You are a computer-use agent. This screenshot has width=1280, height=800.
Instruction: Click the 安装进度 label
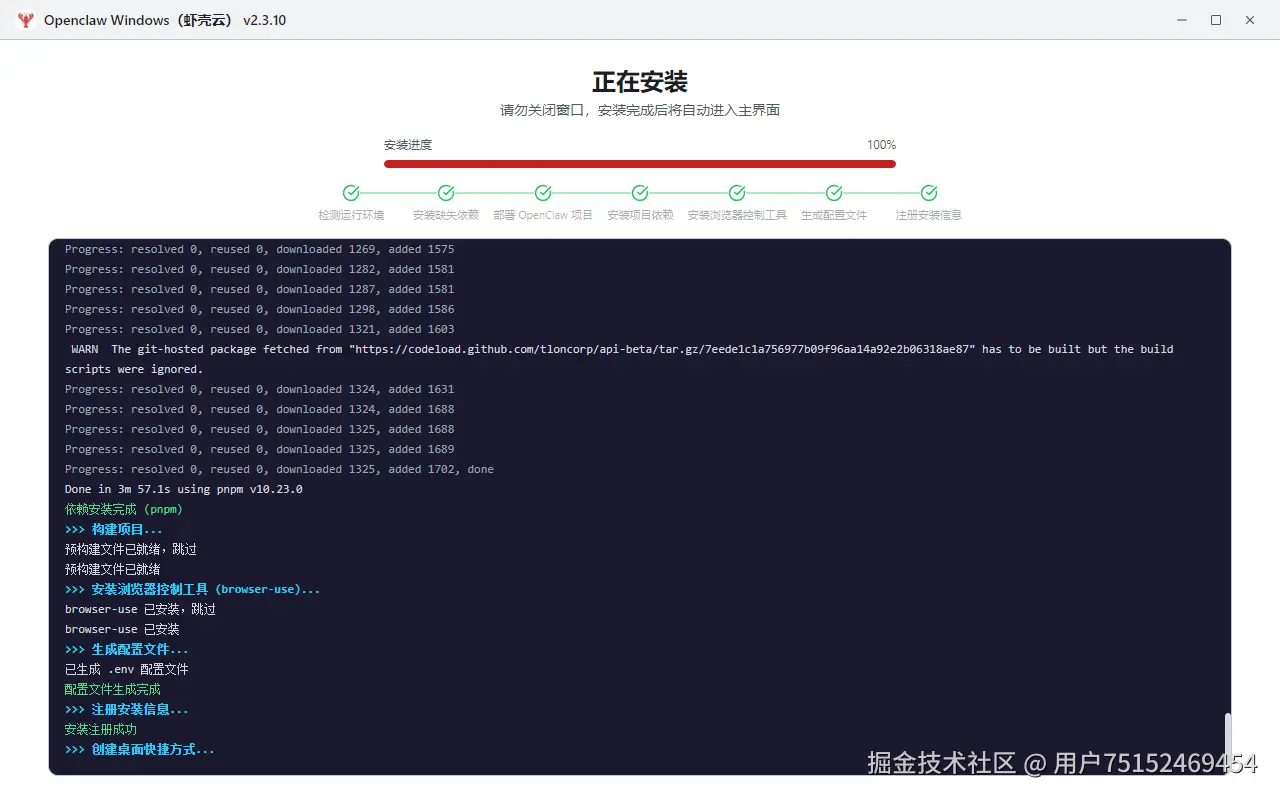[408, 145]
